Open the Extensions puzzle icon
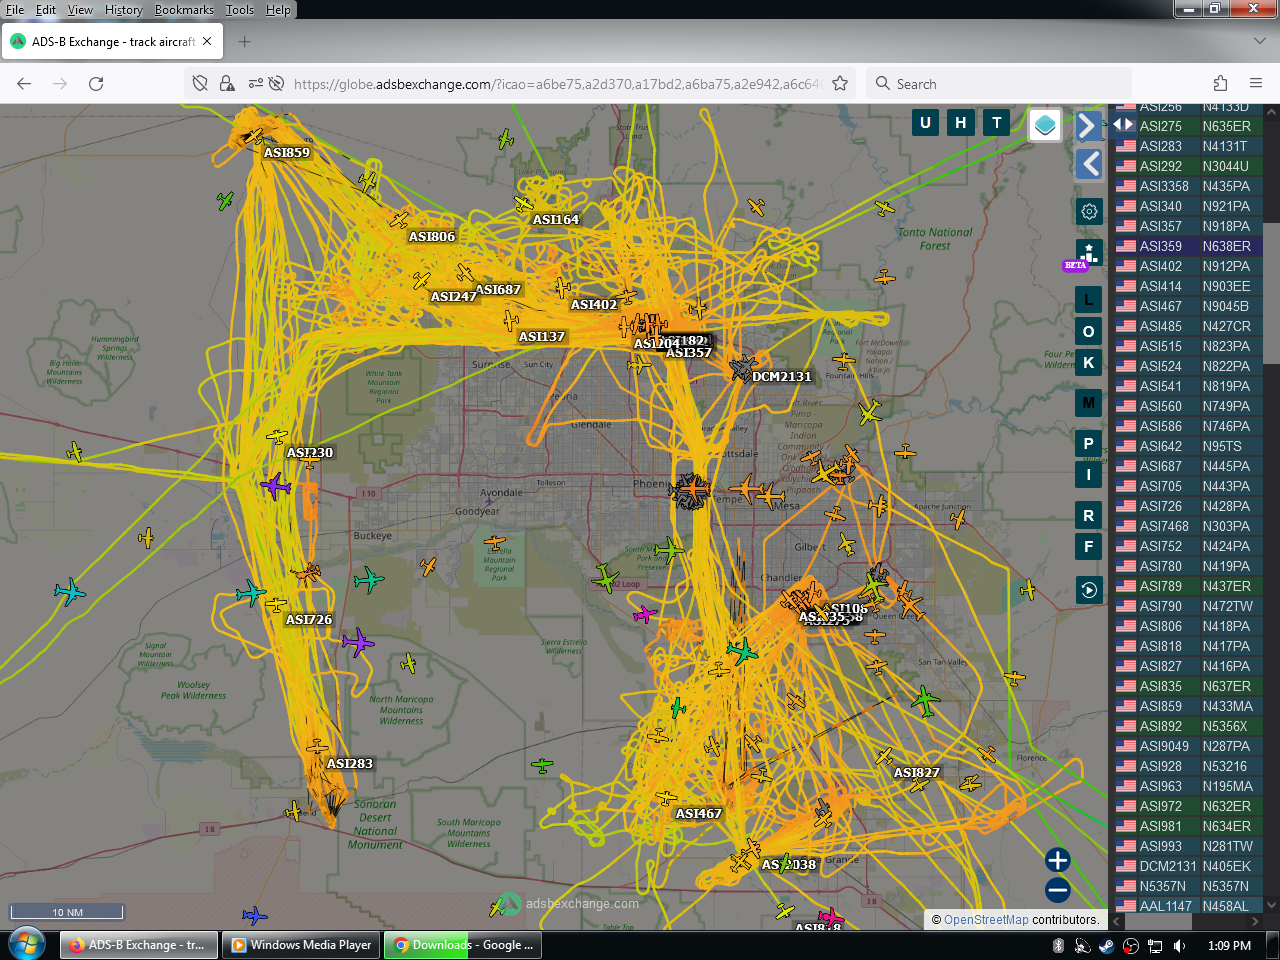 pyautogui.click(x=1220, y=84)
